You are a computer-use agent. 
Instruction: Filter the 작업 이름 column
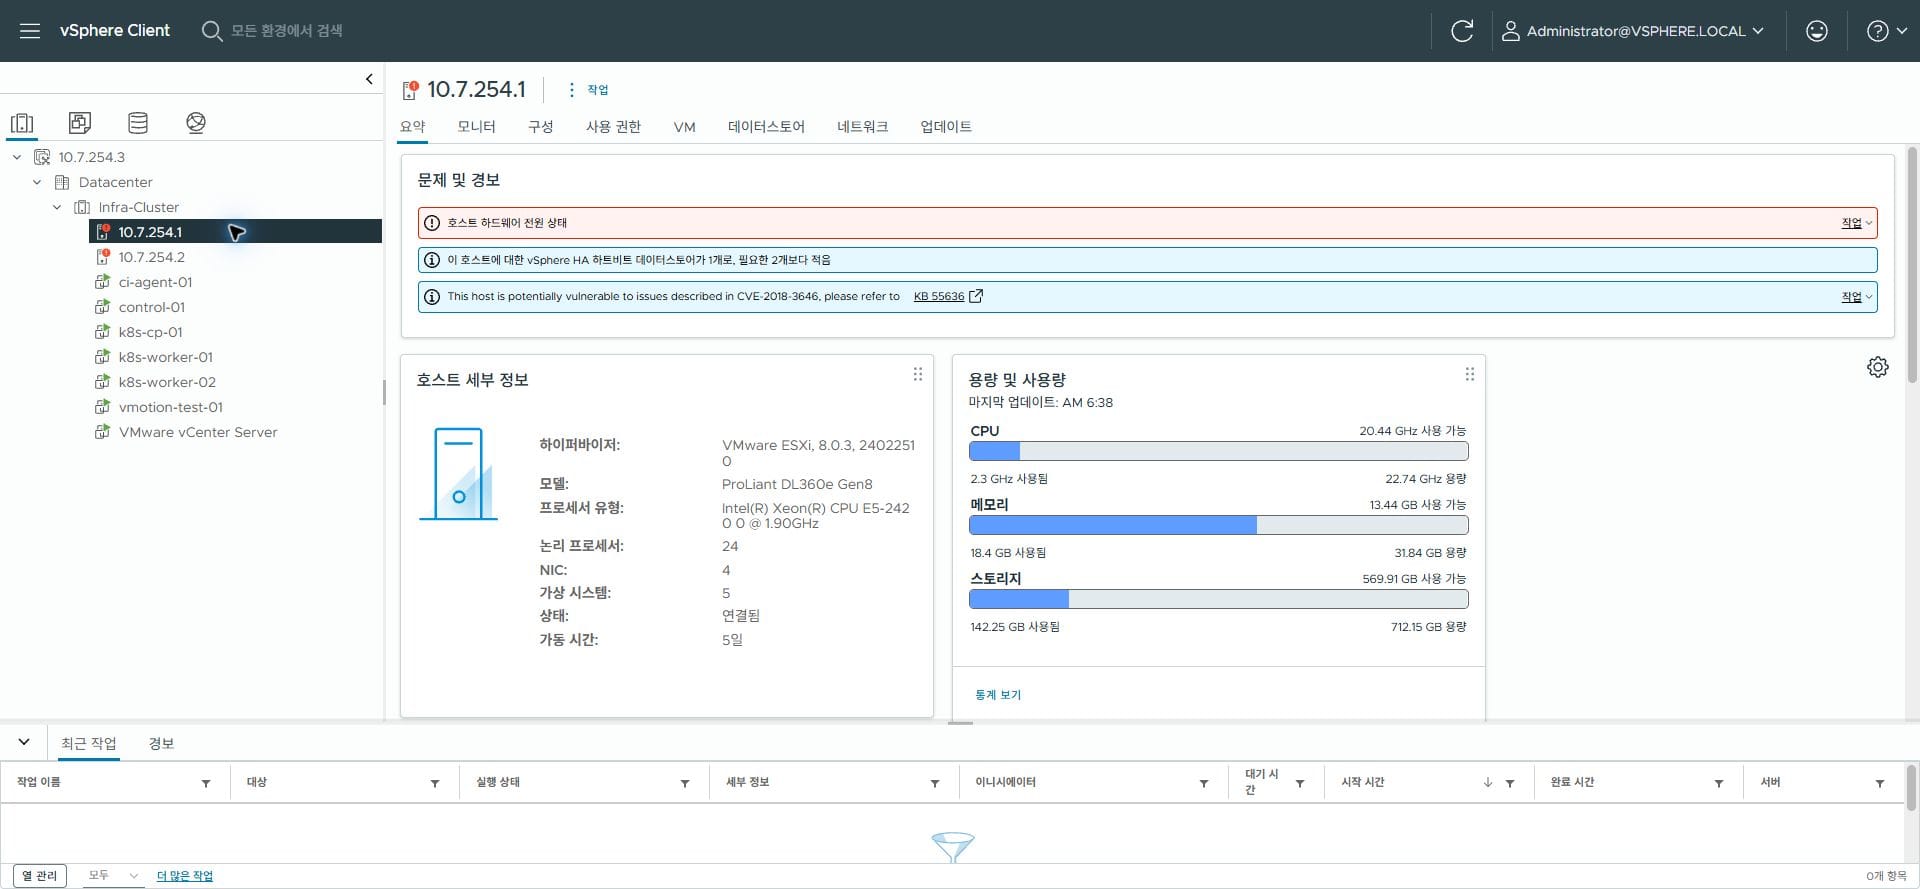click(x=206, y=784)
